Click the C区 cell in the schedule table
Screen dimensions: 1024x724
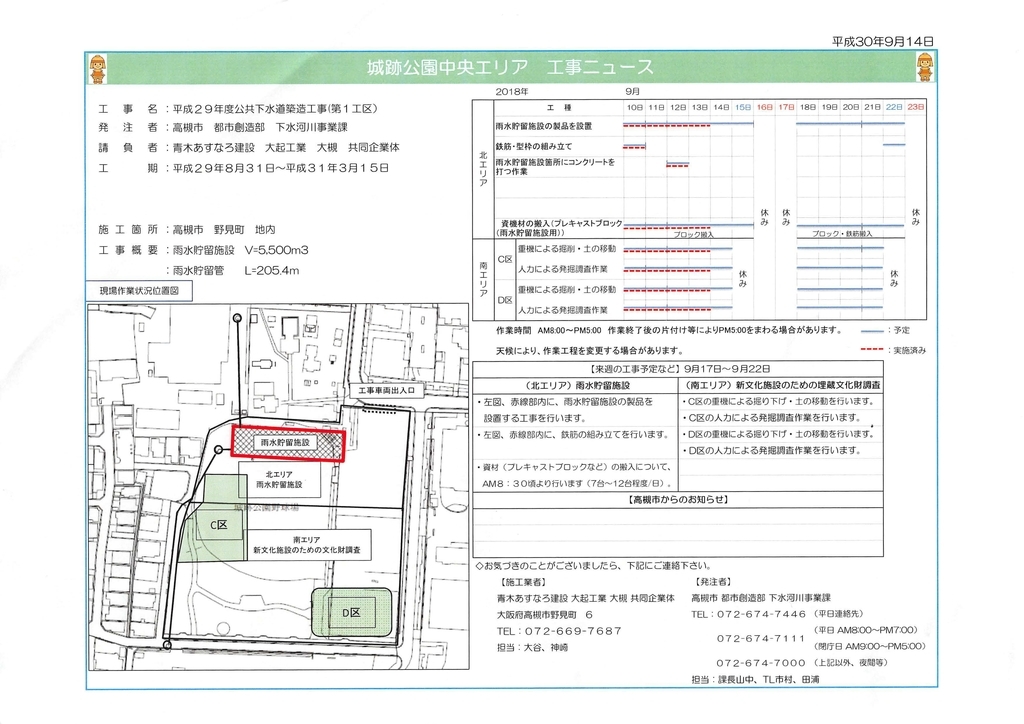[505, 259]
